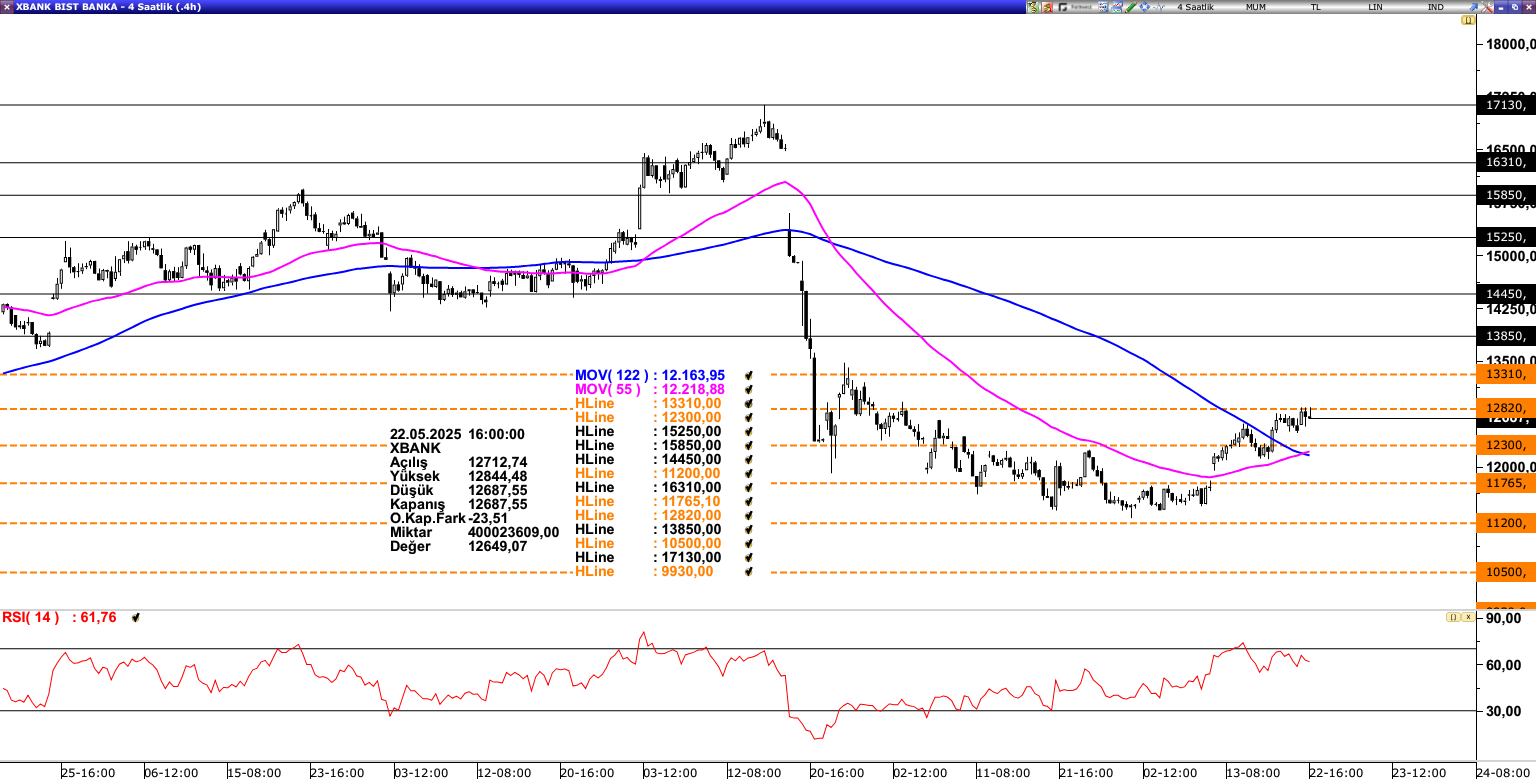Image resolution: width=1536 pixels, height=779 pixels.
Task: Click the 15850 price axis label
Action: click(x=1506, y=195)
